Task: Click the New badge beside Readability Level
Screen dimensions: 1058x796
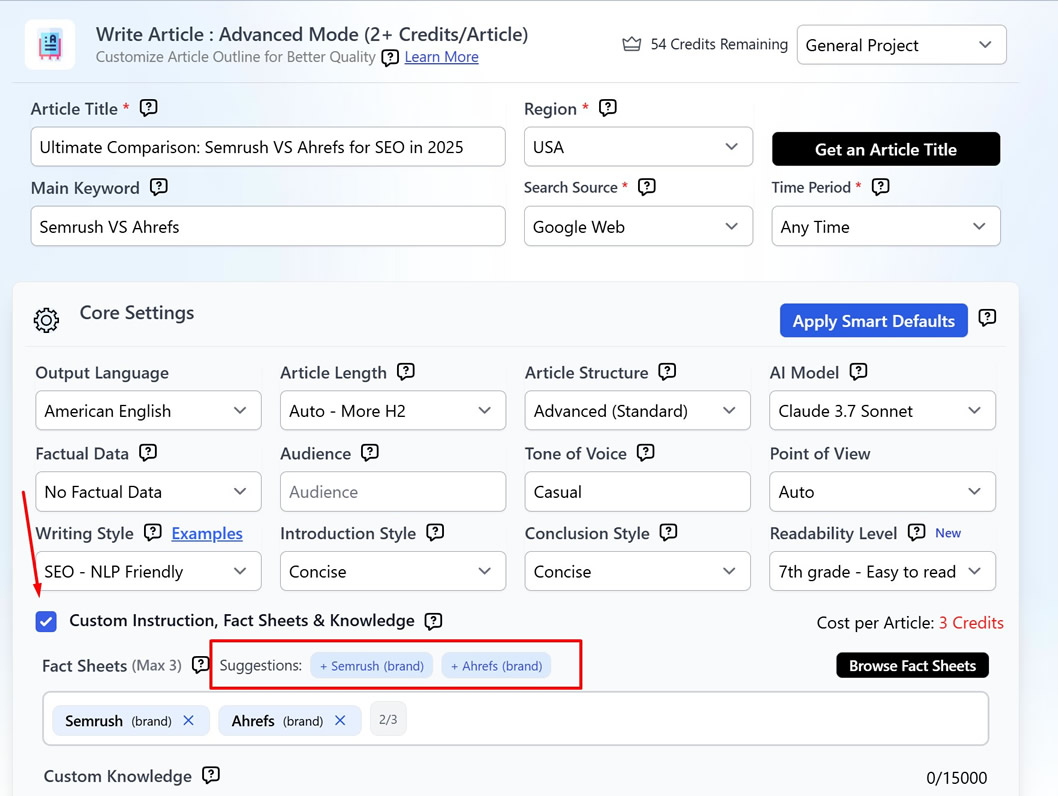Action: (x=948, y=533)
